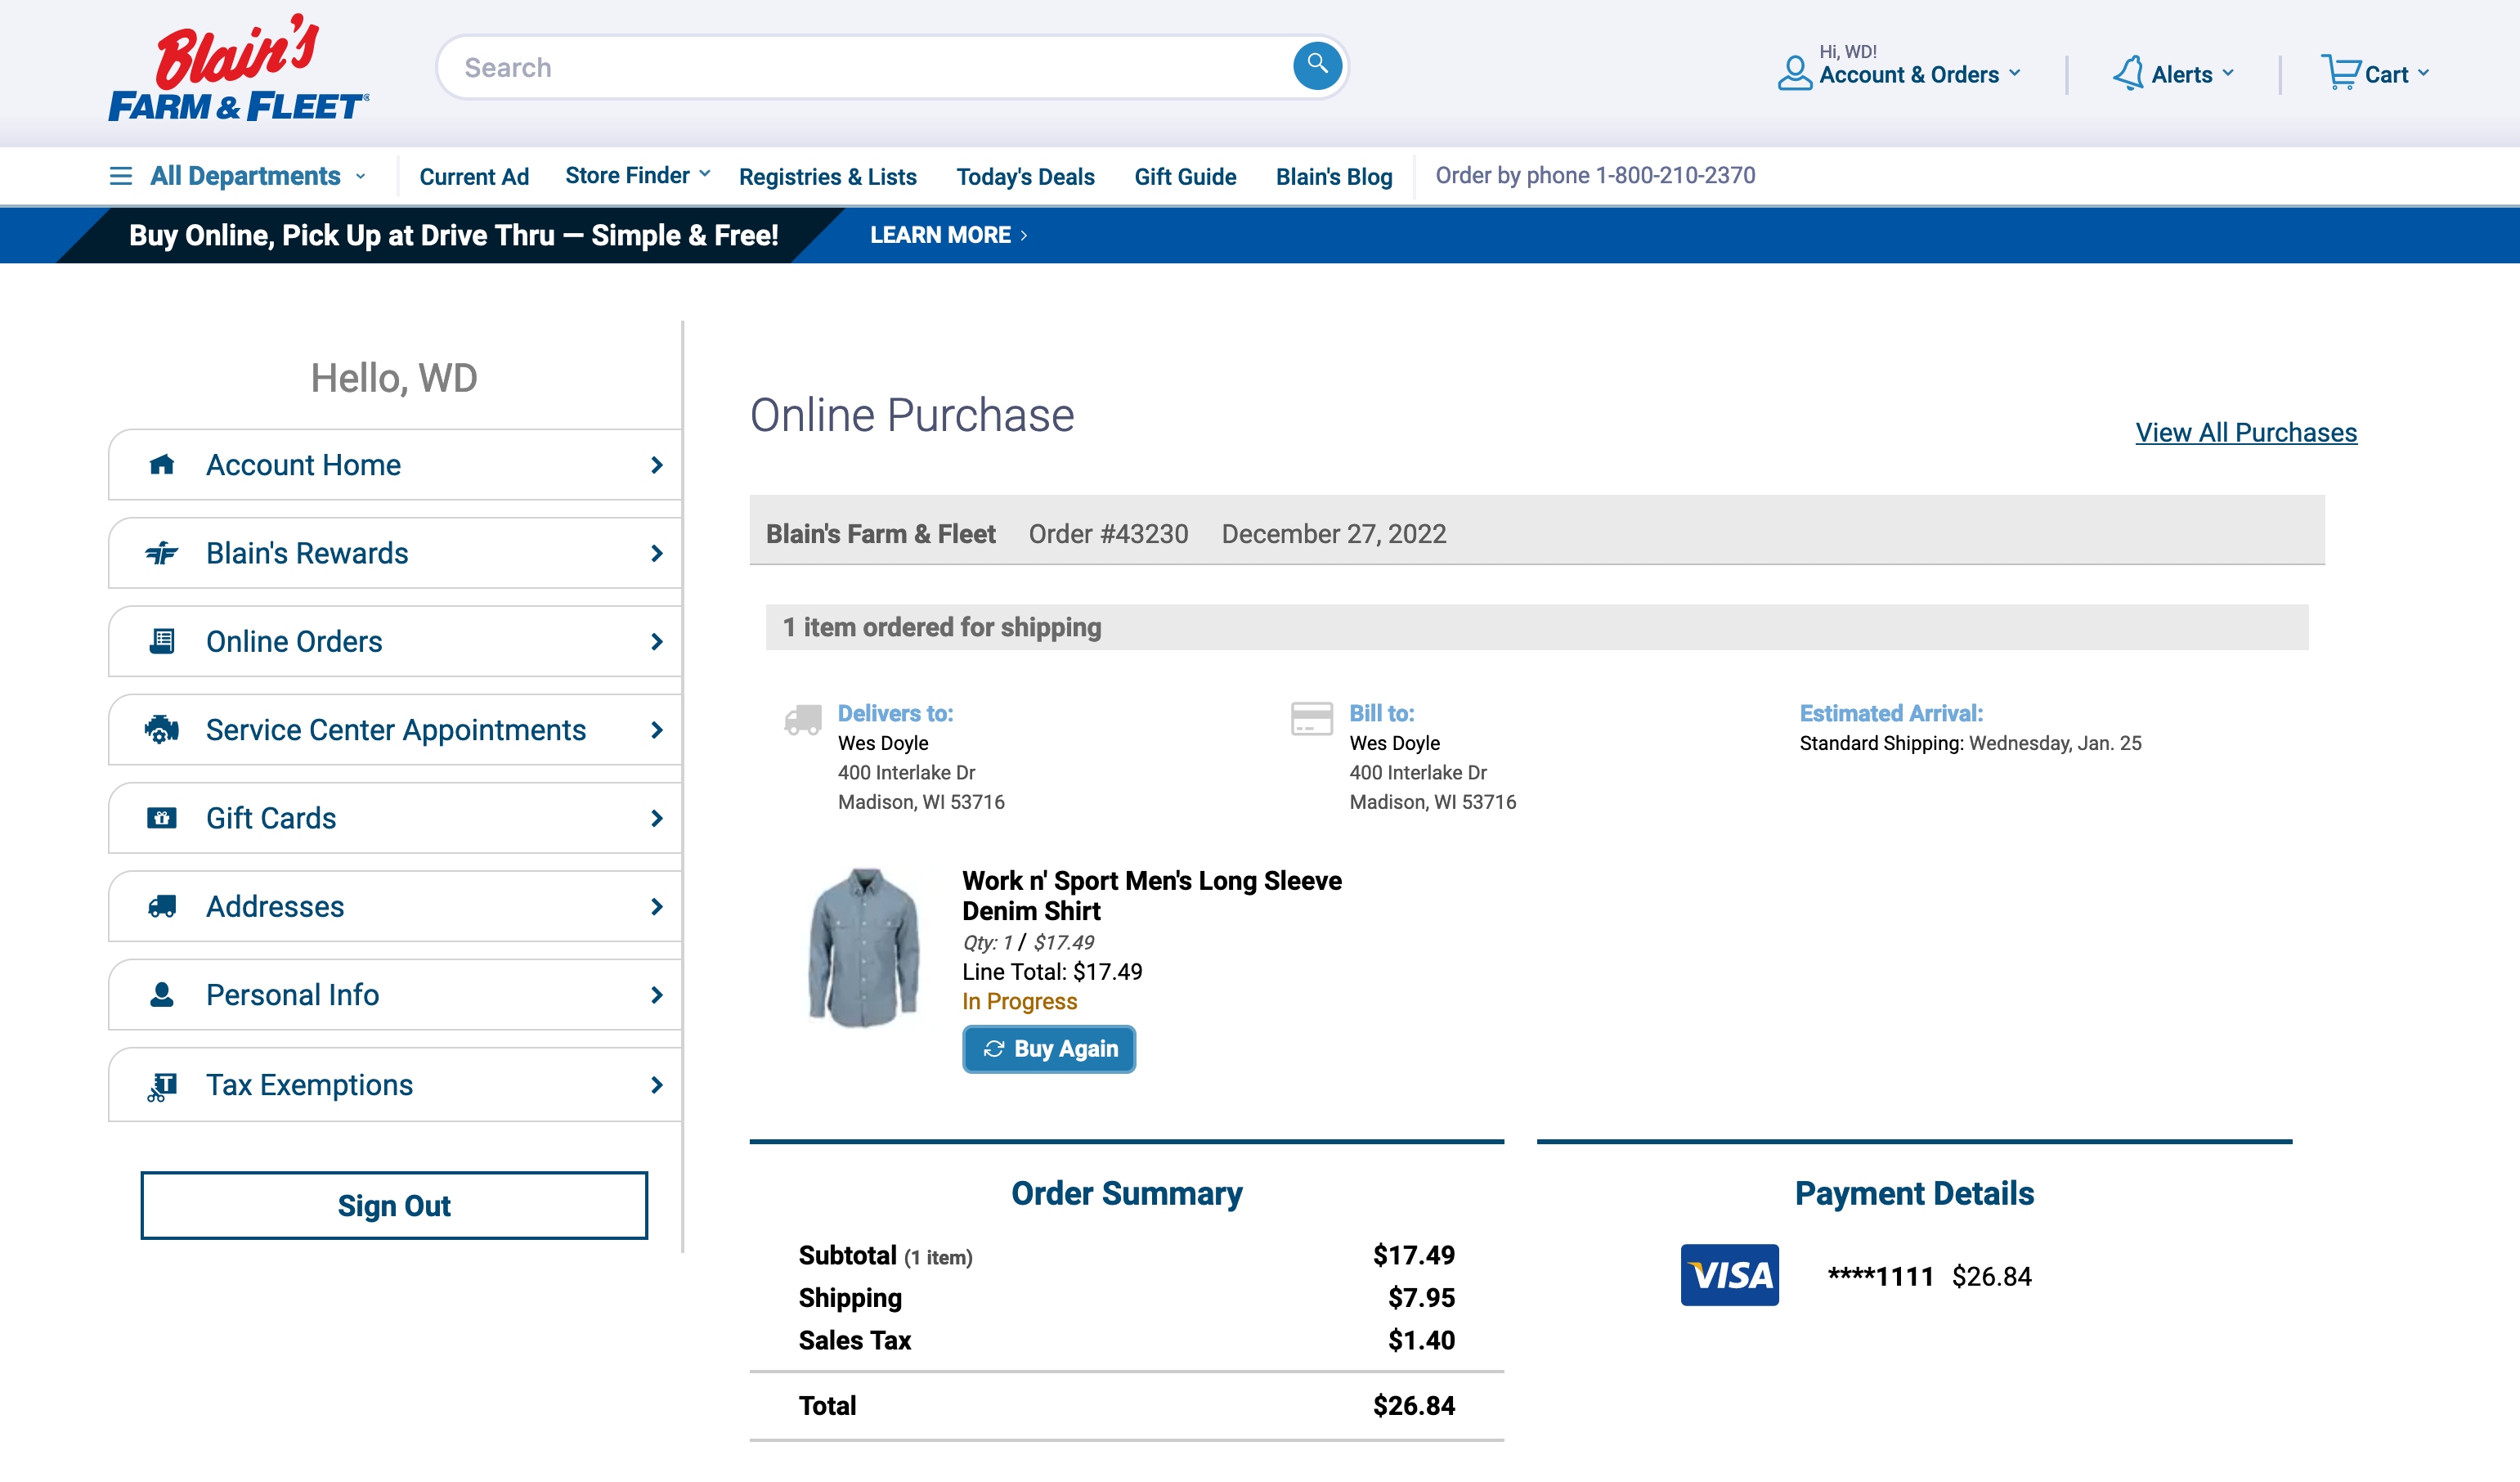Click the chevron on Online Orders row
This screenshot has height=1482, width=2520.
(x=656, y=641)
